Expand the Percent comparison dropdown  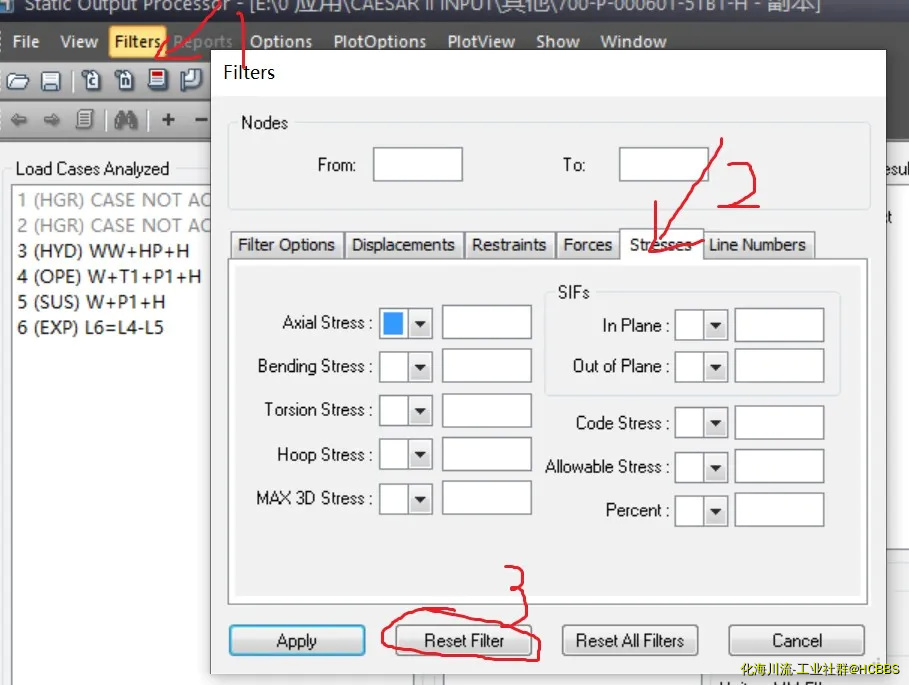(715, 510)
